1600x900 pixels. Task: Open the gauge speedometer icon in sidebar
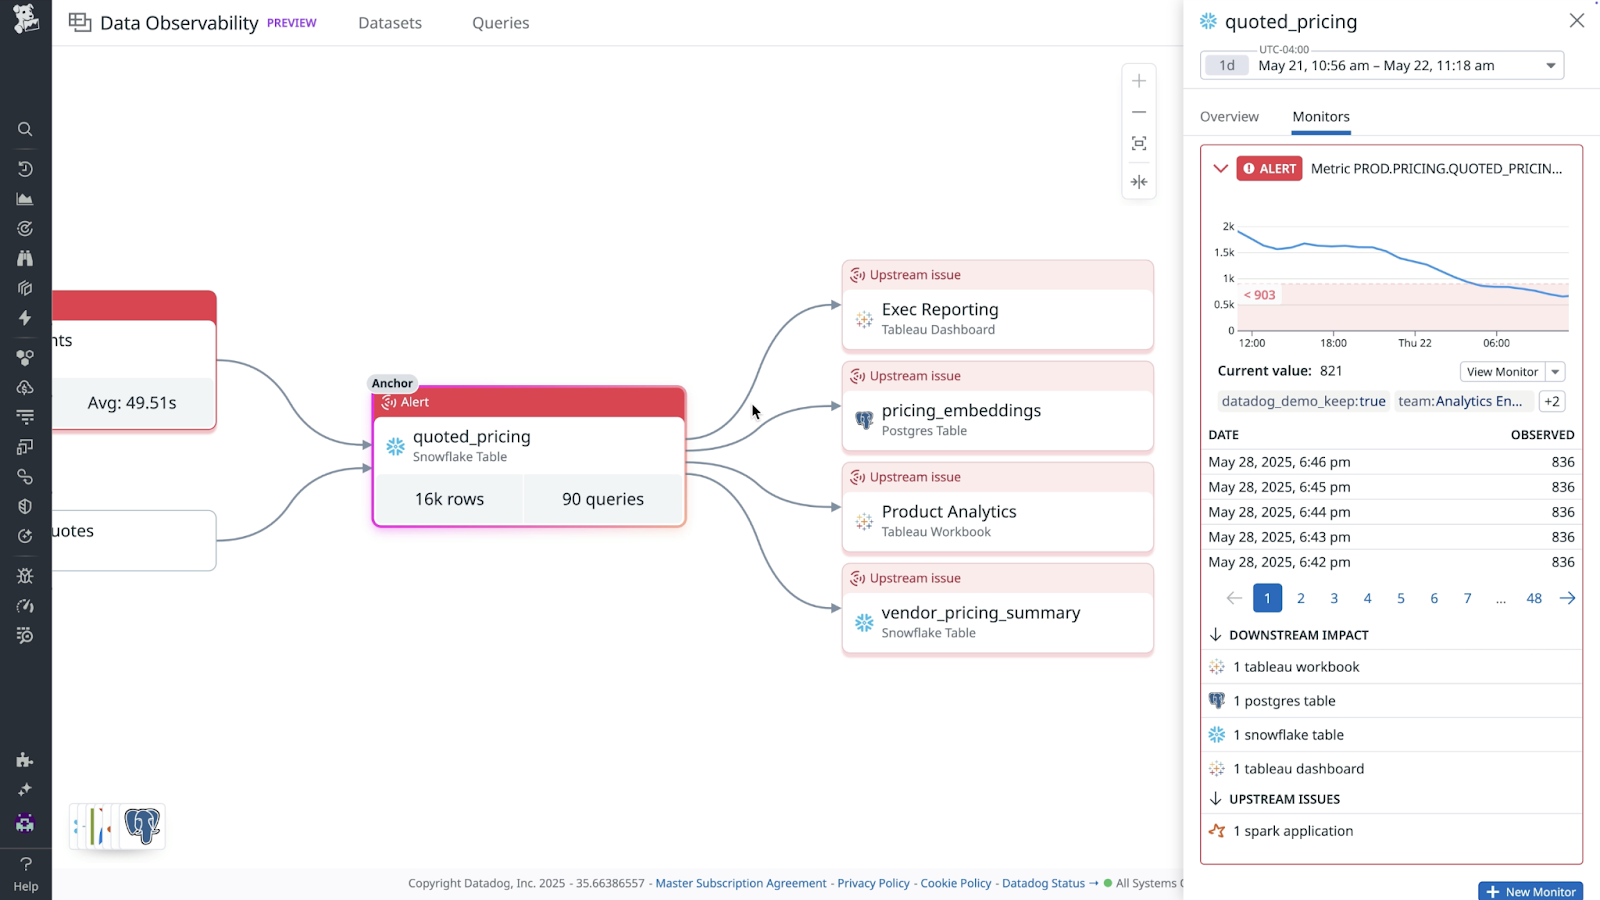(x=25, y=606)
